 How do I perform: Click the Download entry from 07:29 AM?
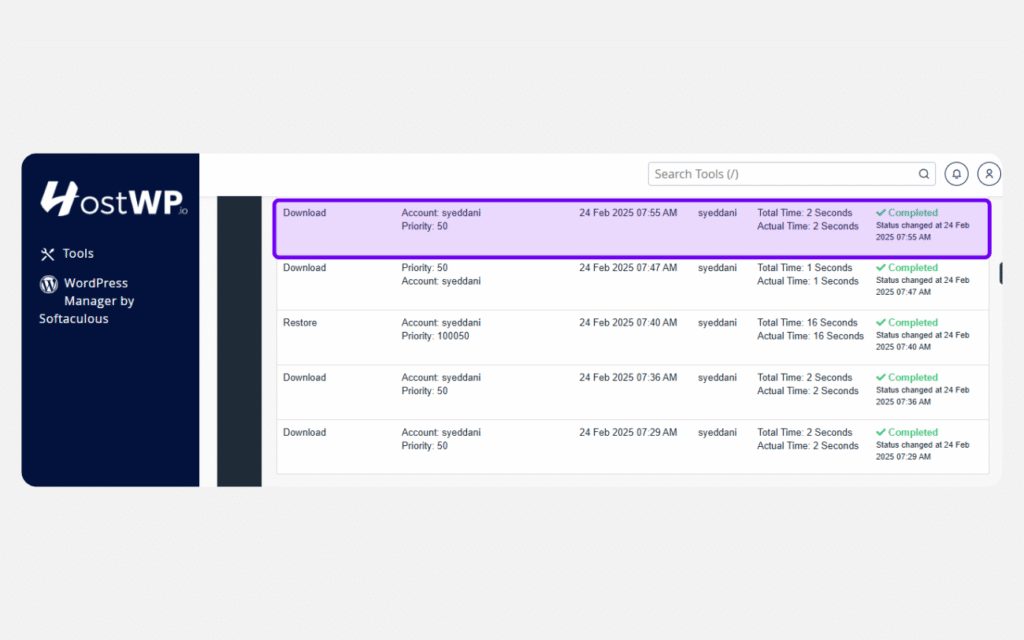(x=304, y=433)
